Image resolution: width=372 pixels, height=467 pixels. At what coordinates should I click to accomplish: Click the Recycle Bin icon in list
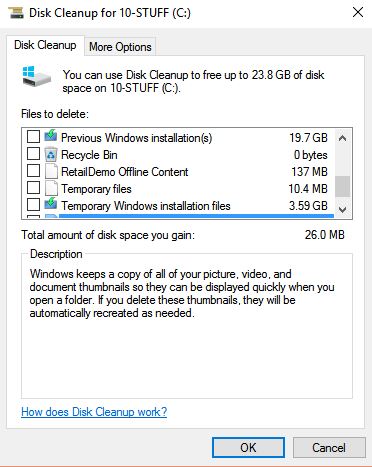(x=51, y=154)
